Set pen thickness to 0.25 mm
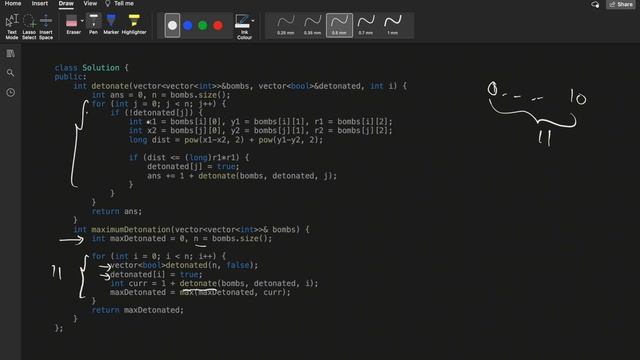 [286, 25]
